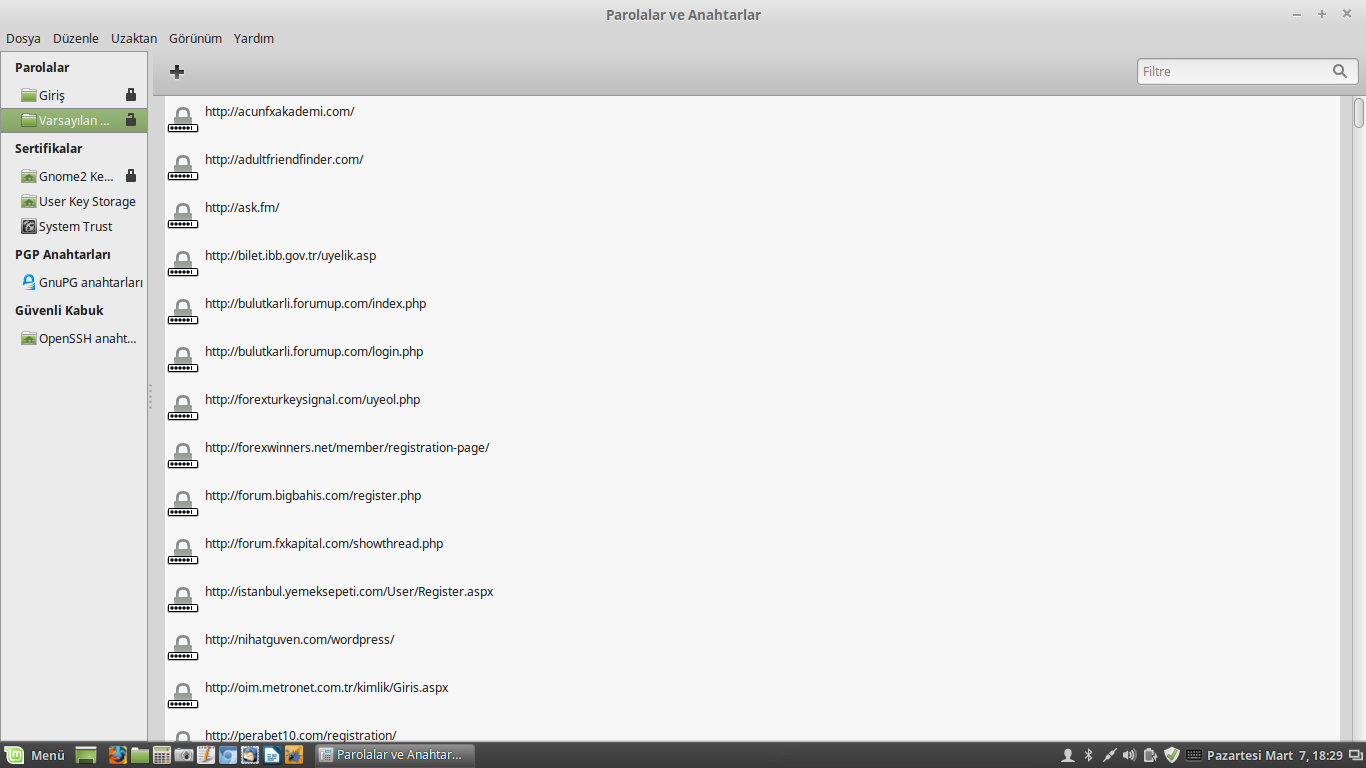Open the calculator from the taskbar

pos(161,755)
